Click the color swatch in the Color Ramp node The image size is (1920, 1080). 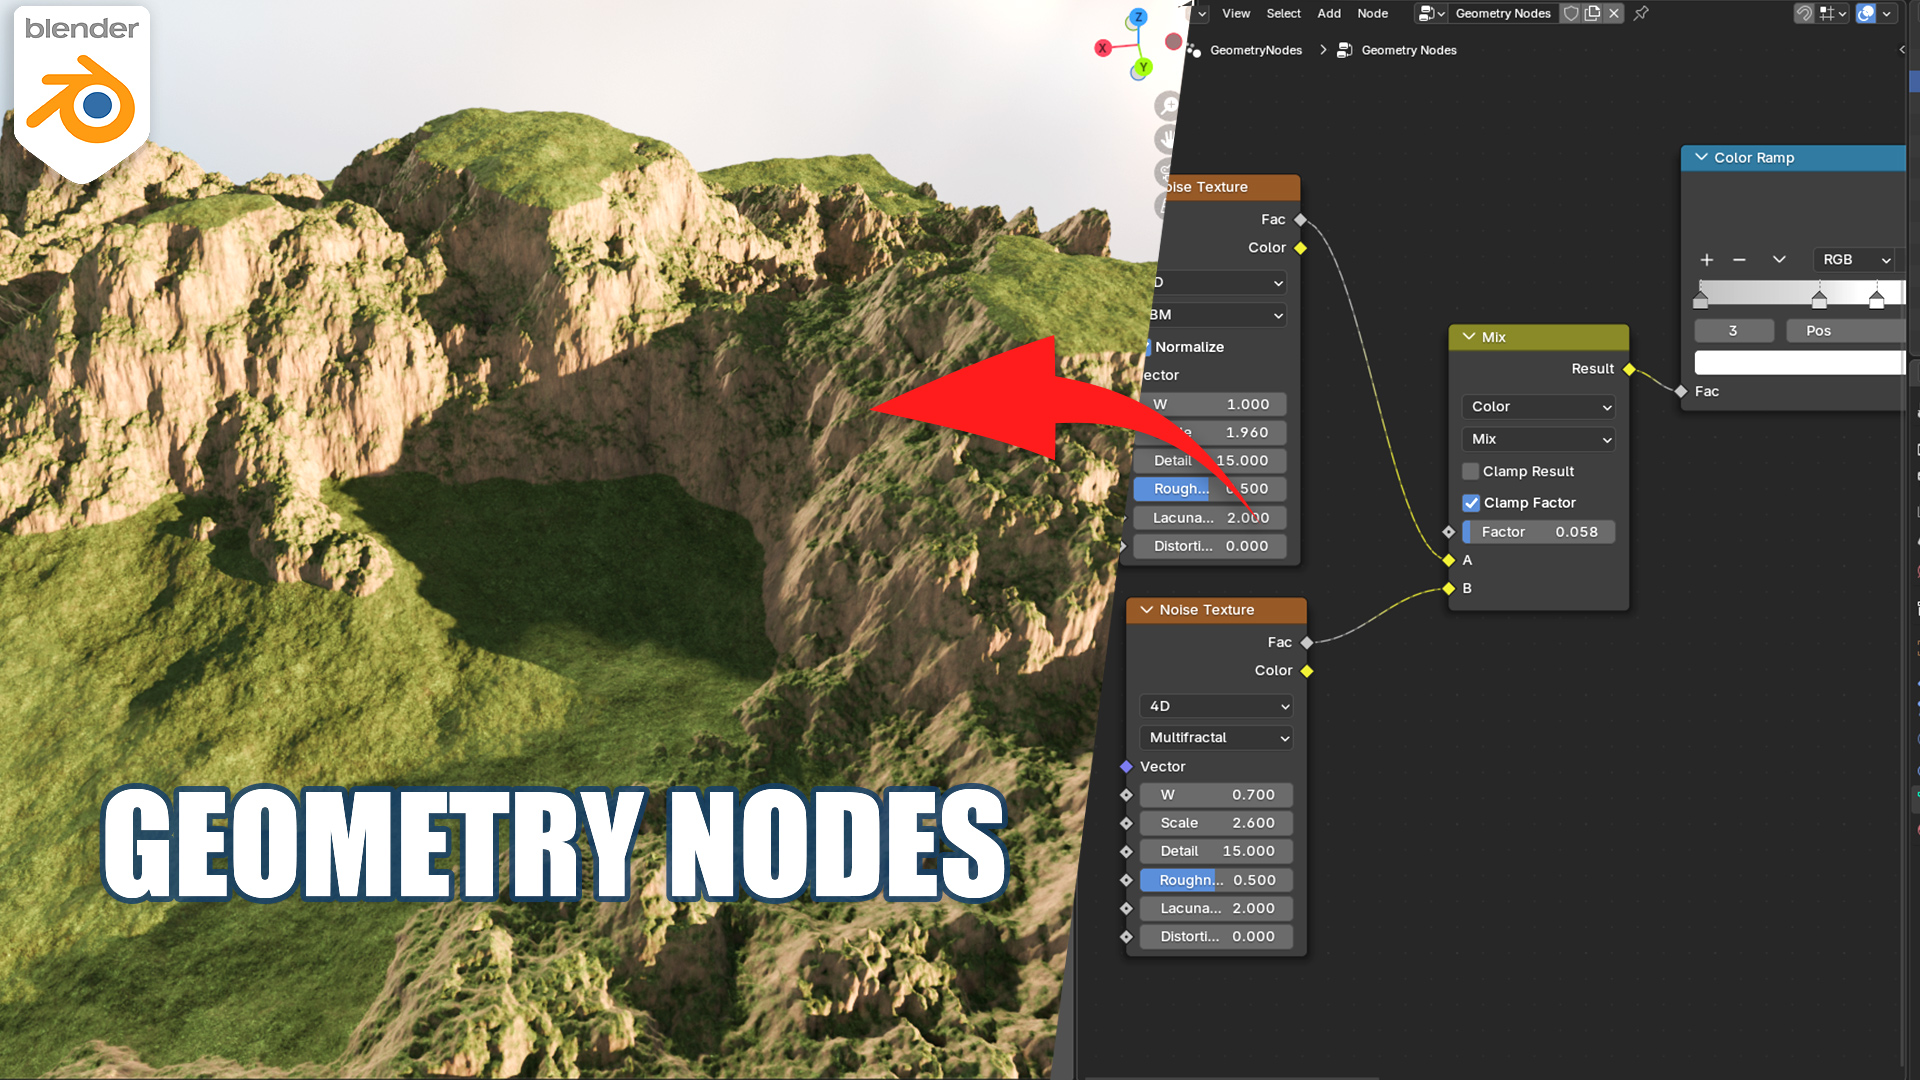(x=1798, y=362)
